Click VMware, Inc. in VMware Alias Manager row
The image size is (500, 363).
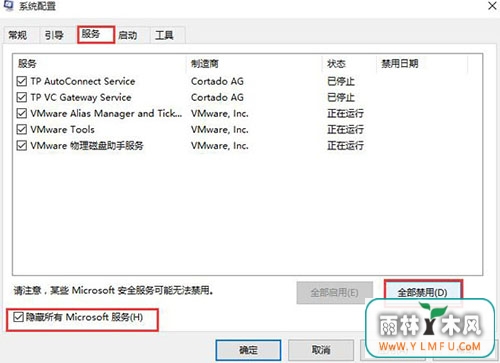coord(220,113)
